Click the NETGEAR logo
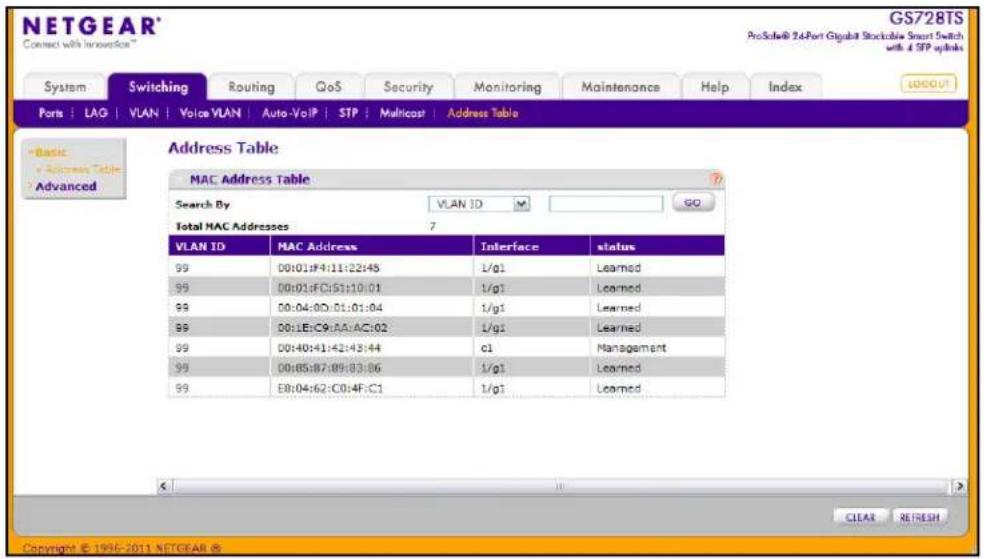984x559 pixels. coord(92,30)
